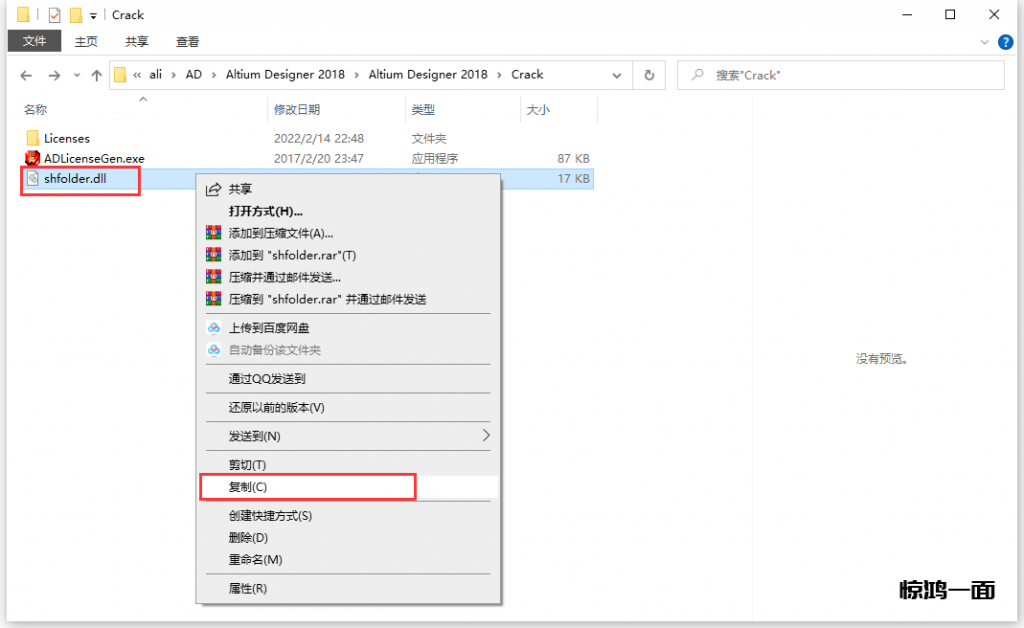Click the ADLicenseGen.exe application icon
1024x628 pixels.
click(x=32, y=158)
